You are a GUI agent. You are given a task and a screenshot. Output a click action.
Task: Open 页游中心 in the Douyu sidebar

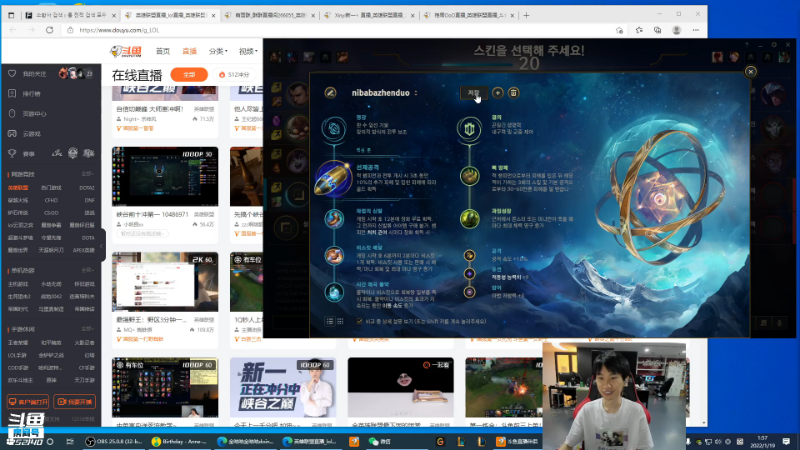[x=34, y=114]
